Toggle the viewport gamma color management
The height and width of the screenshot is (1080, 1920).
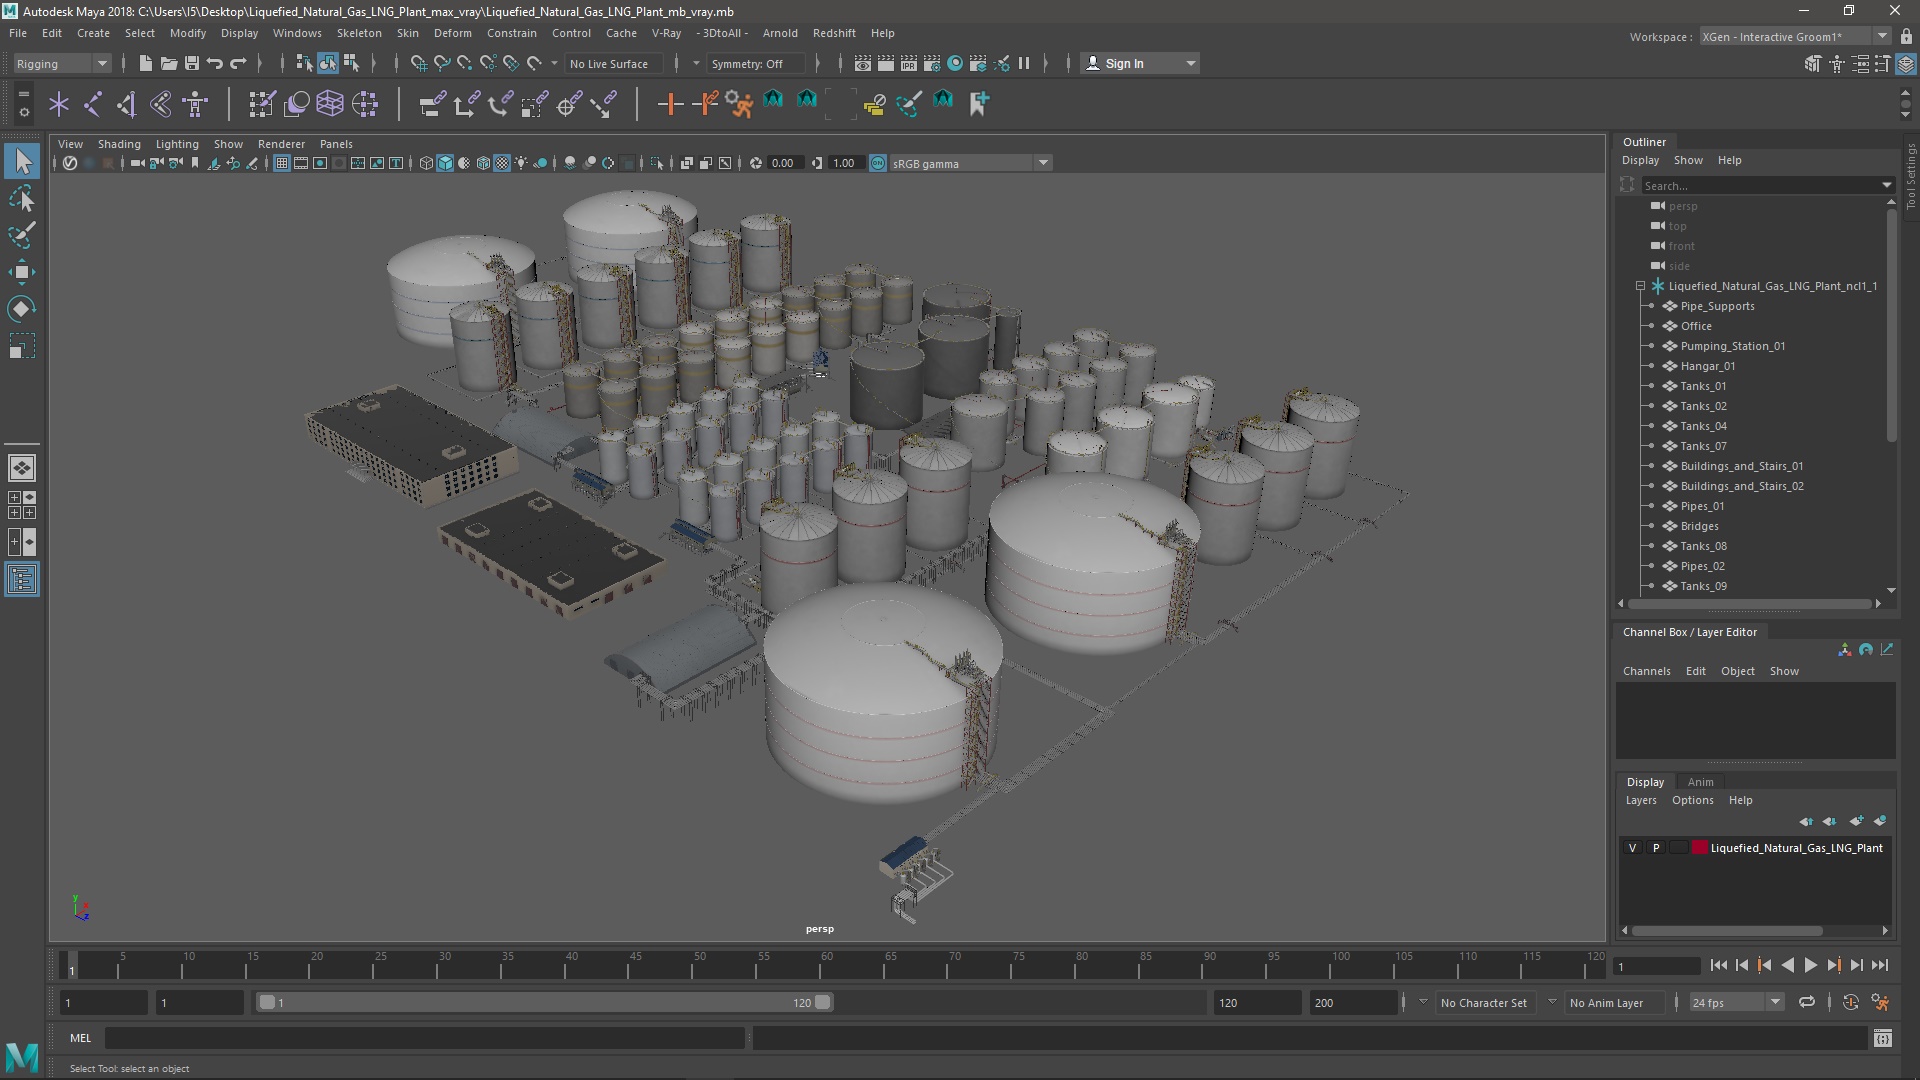point(878,163)
